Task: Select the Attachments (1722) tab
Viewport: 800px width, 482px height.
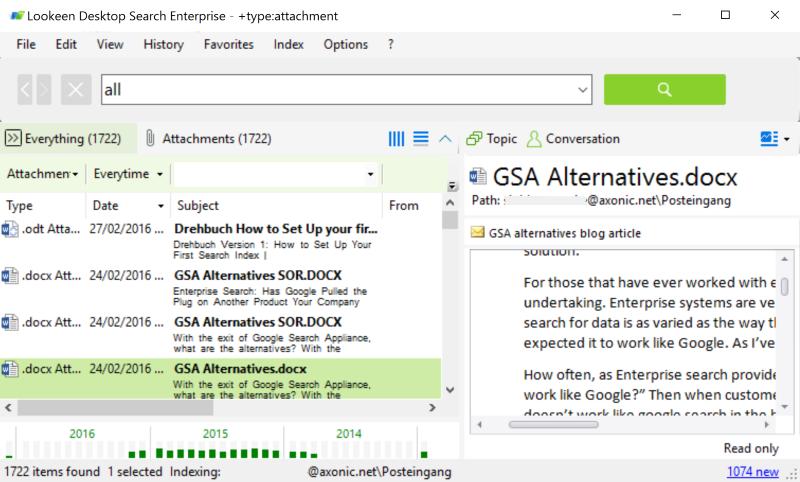Action: tap(208, 139)
